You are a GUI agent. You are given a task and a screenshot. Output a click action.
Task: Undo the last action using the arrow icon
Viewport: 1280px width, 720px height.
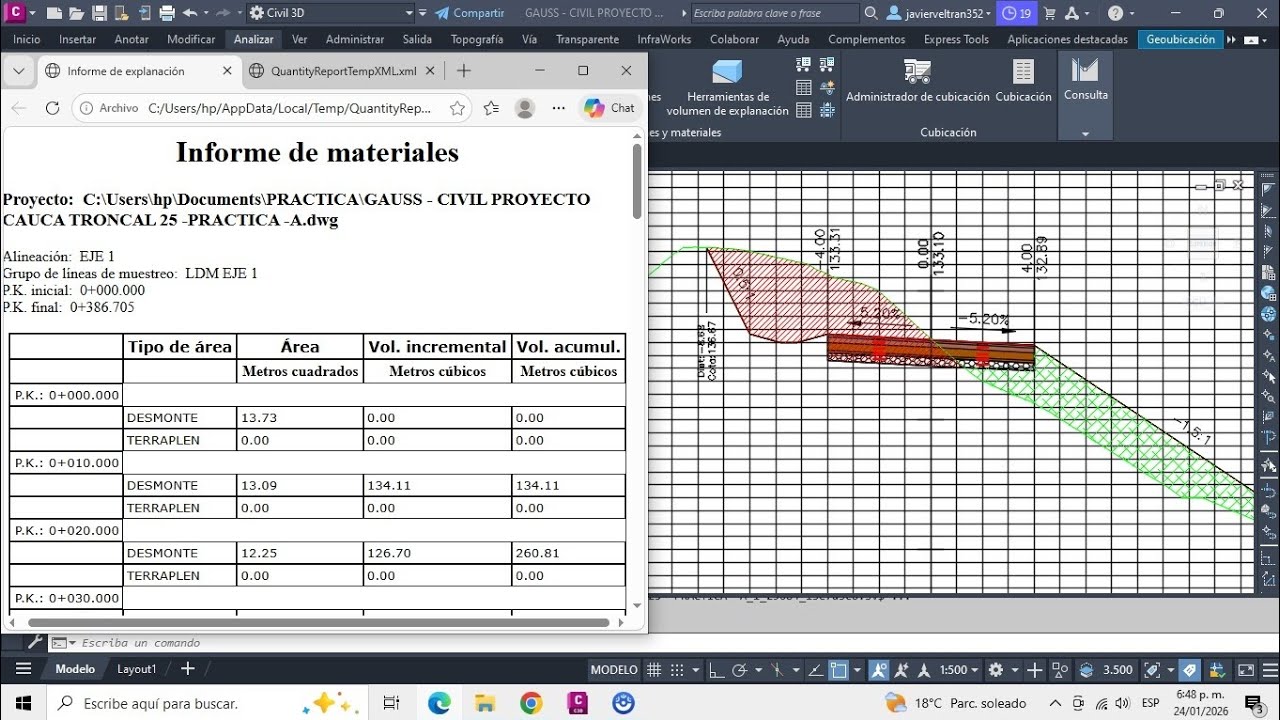[190, 13]
